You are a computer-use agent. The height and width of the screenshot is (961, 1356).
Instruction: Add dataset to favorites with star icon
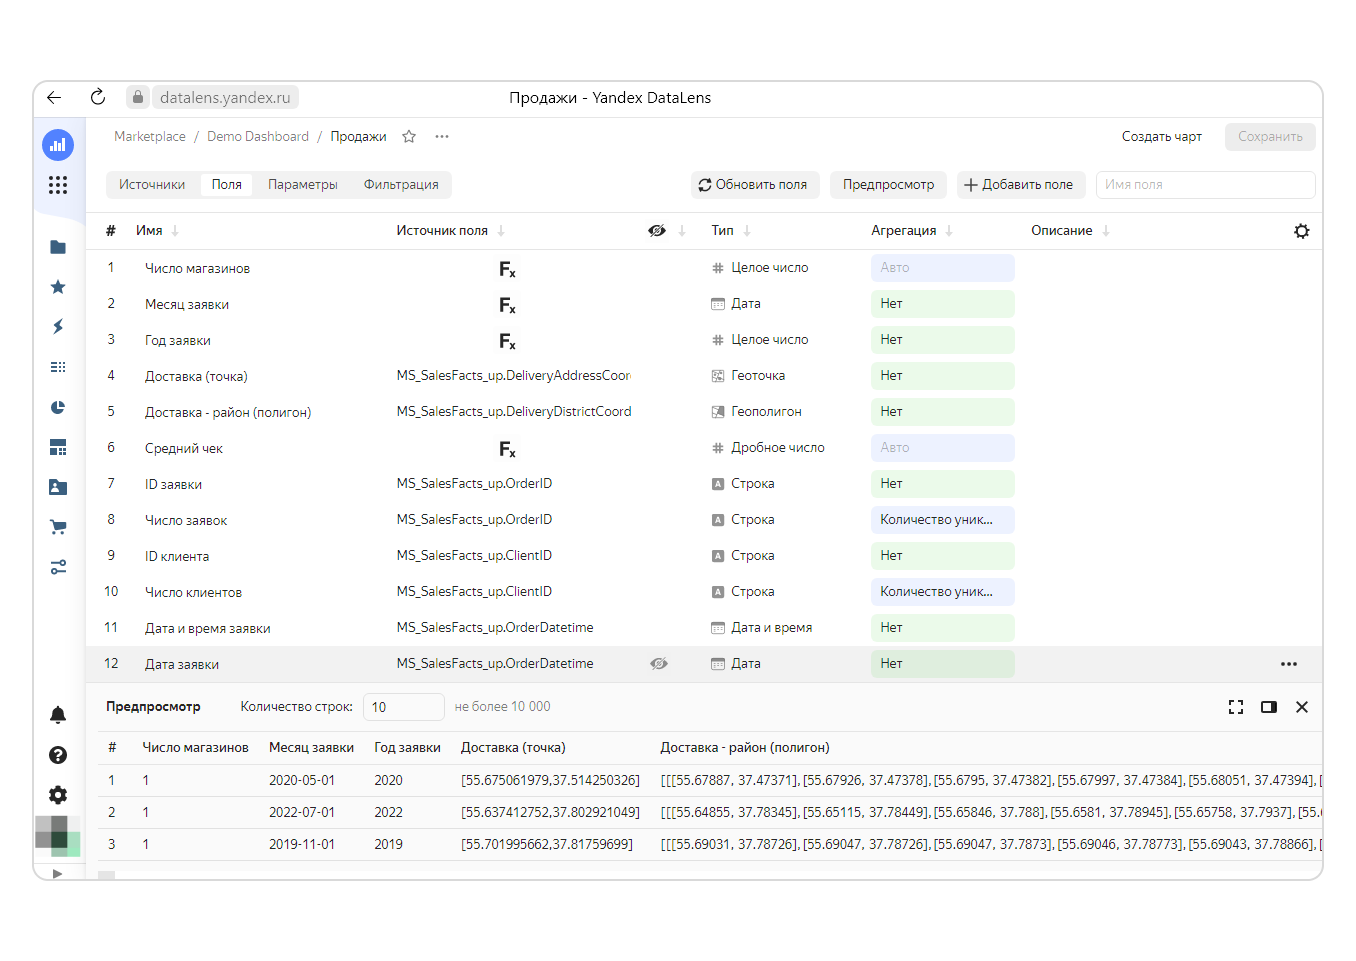(x=409, y=137)
